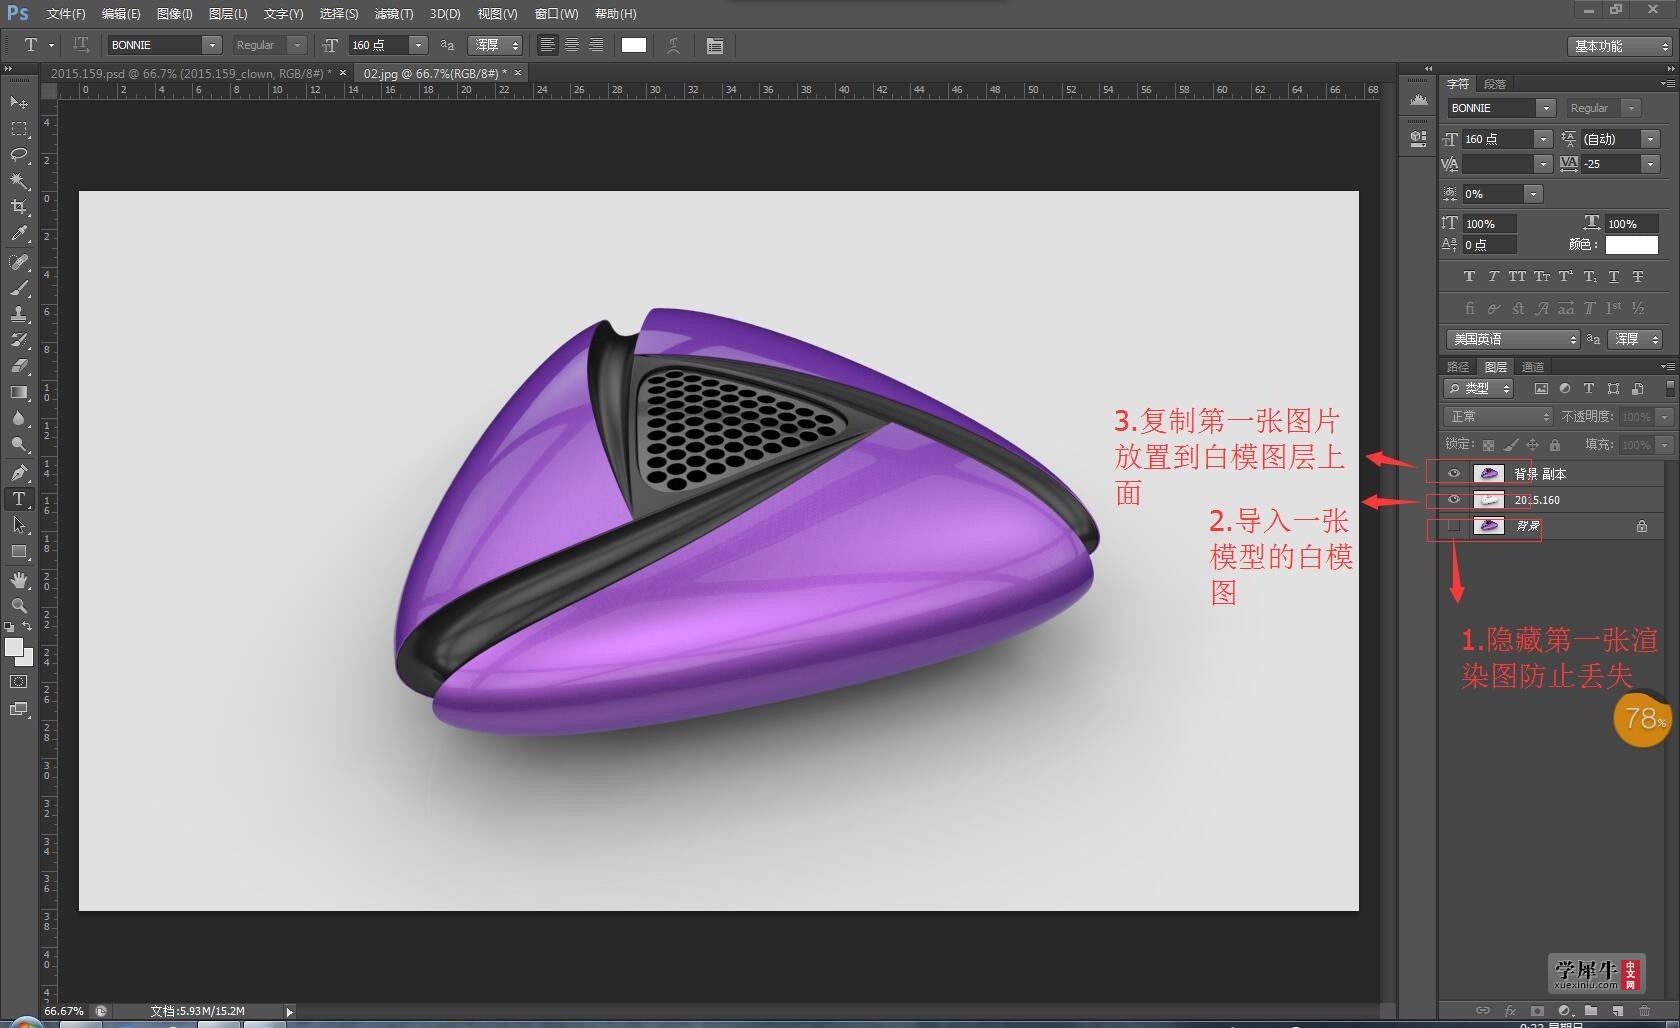Select the Gradient tool
Image resolution: width=1680 pixels, height=1028 pixels.
click(x=18, y=392)
